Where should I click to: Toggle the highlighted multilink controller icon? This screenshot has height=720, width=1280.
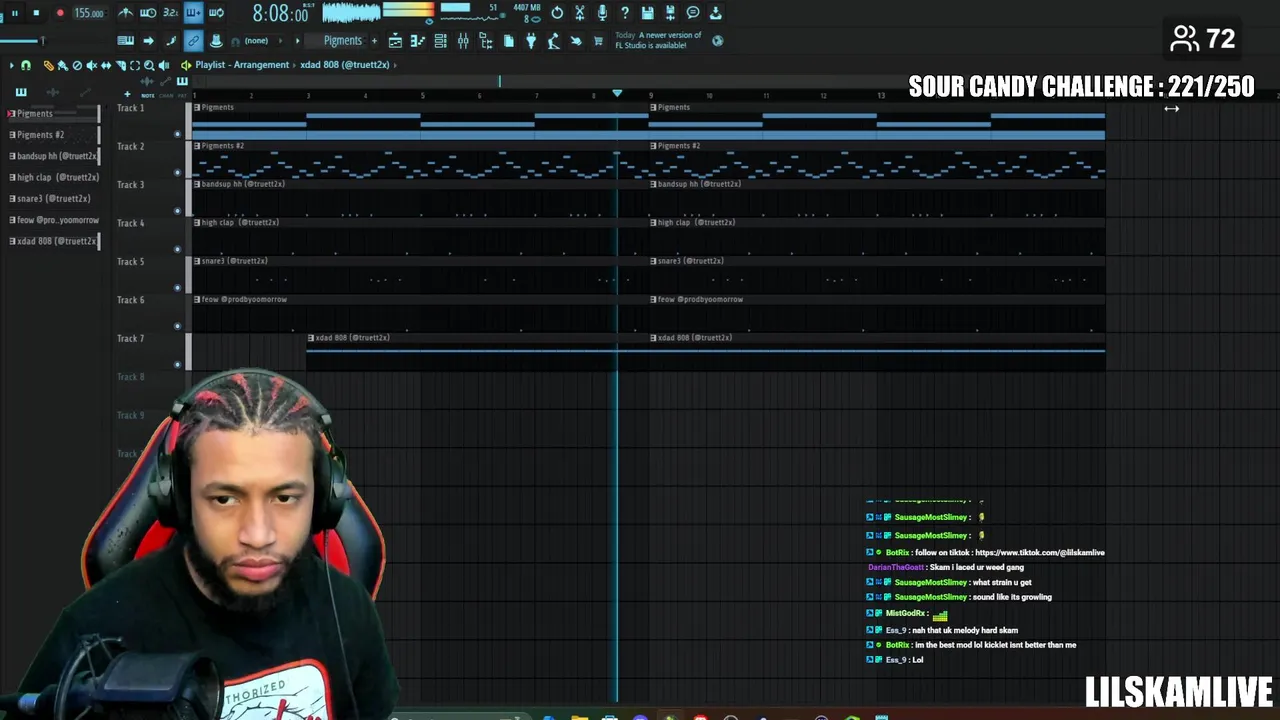[193, 41]
